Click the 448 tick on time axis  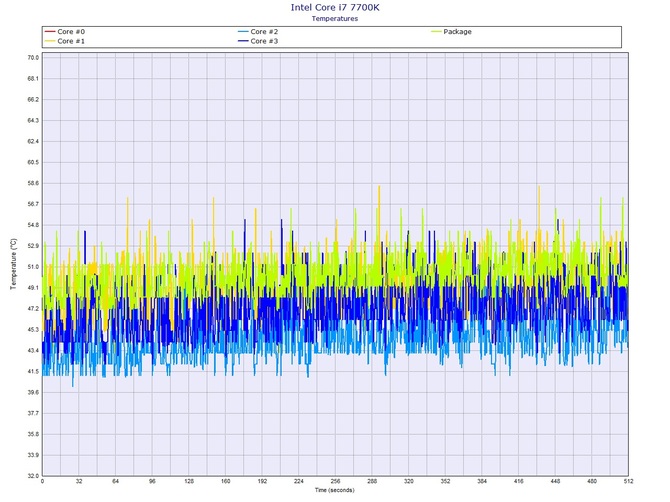pyautogui.click(x=555, y=481)
